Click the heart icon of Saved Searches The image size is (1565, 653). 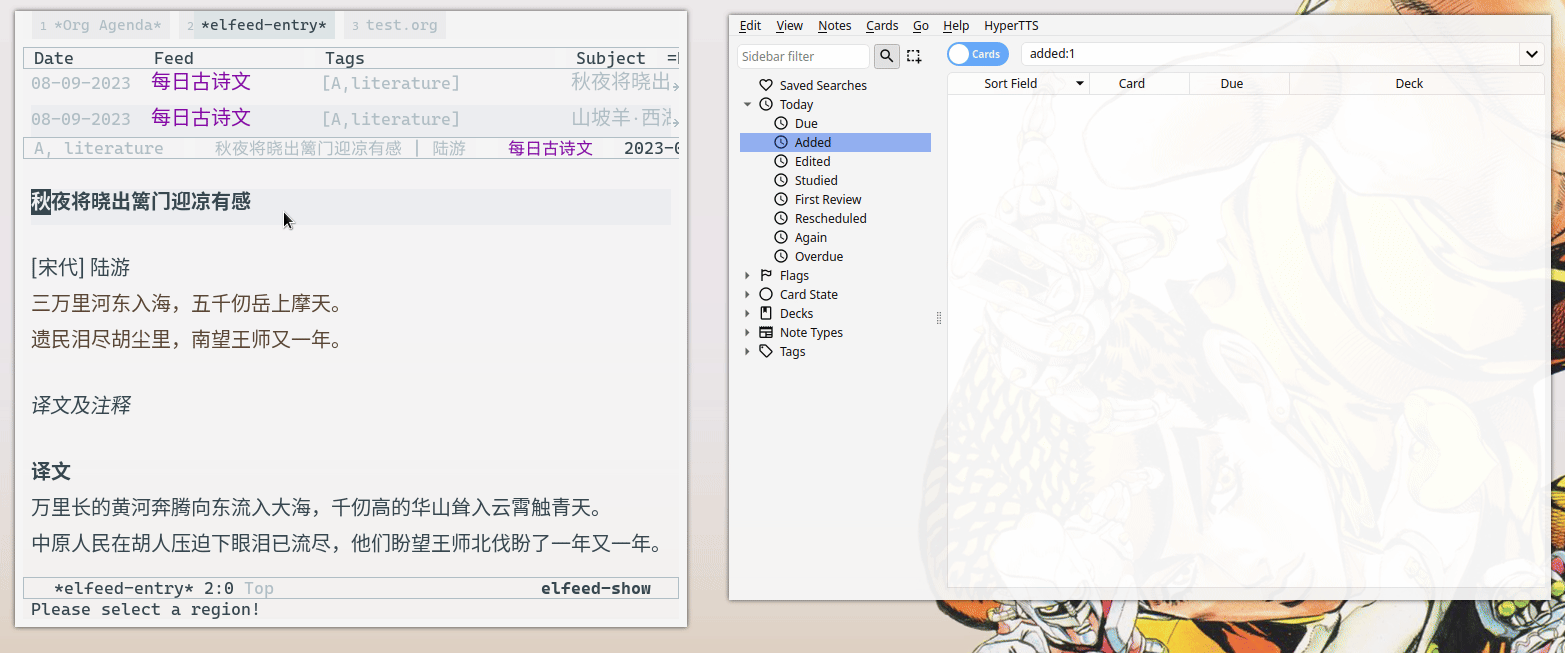coord(766,85)
